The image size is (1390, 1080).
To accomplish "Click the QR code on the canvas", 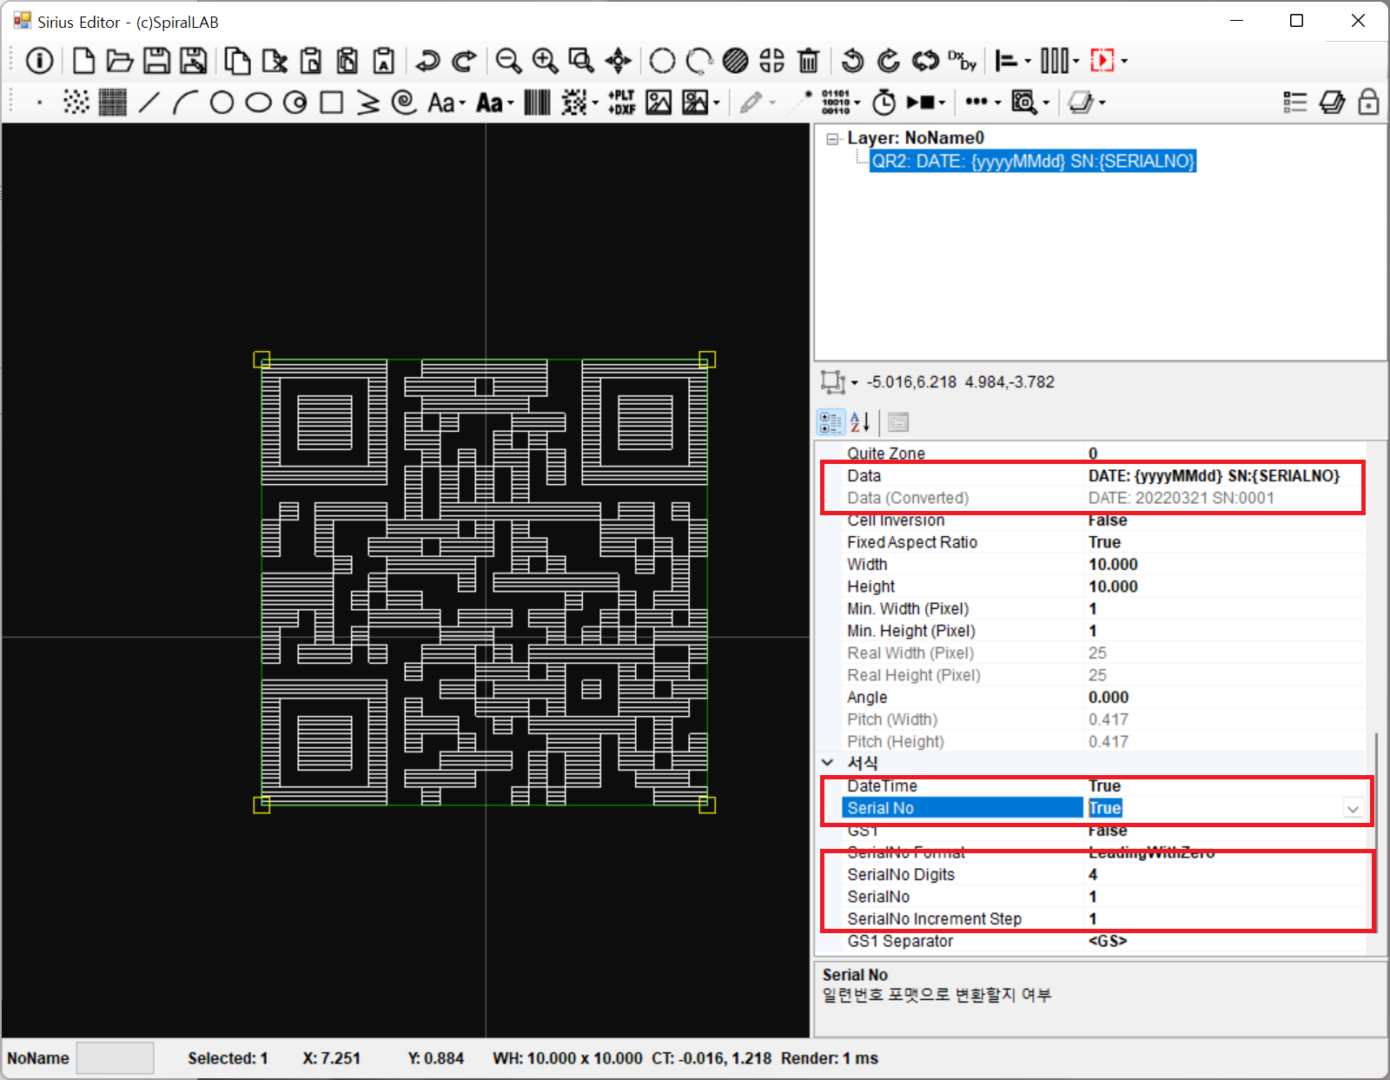I will pyautogui.click(x=484, y=582).
